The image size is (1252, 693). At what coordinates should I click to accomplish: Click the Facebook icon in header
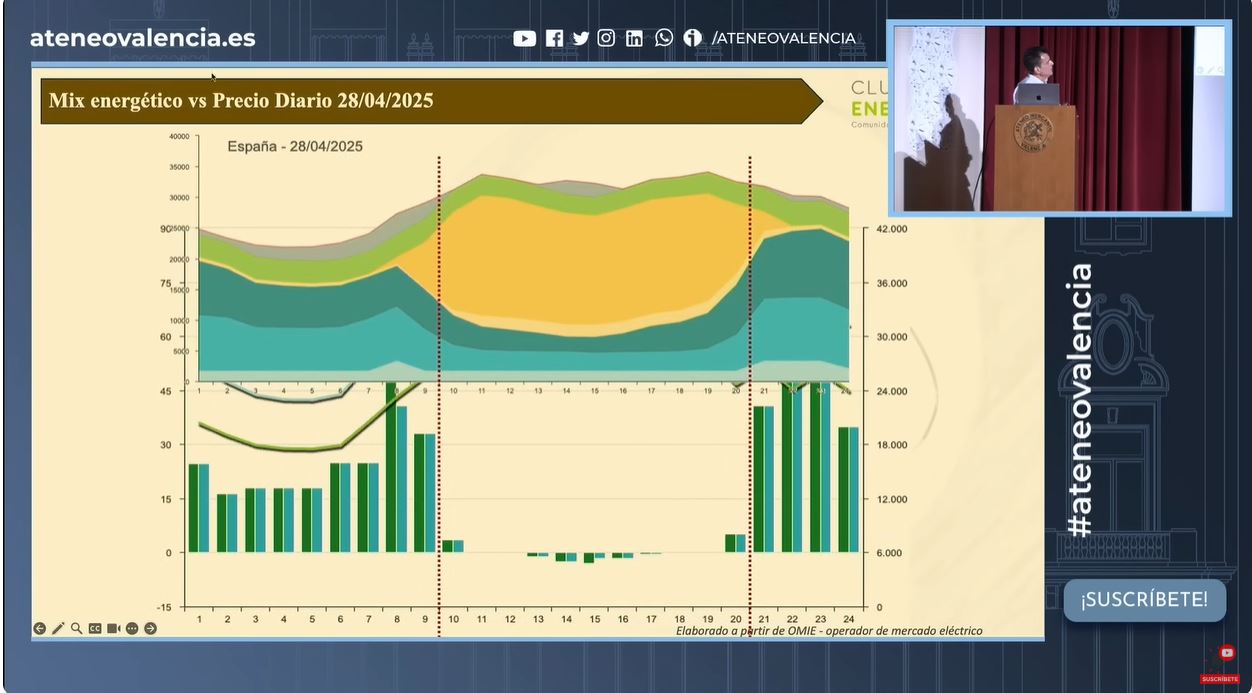[554, 38]
